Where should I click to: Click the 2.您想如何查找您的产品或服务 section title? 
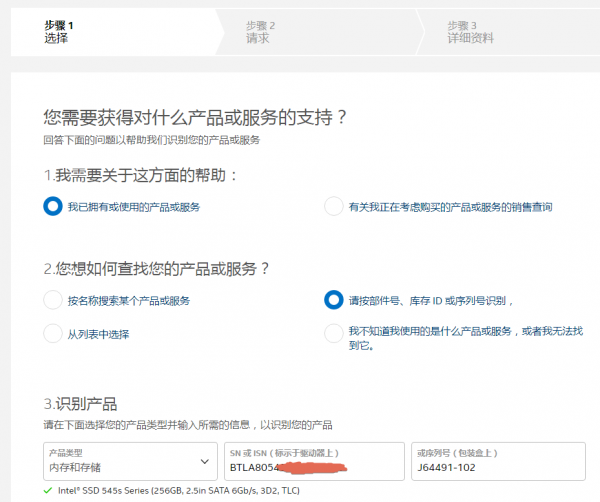point(156,268)
